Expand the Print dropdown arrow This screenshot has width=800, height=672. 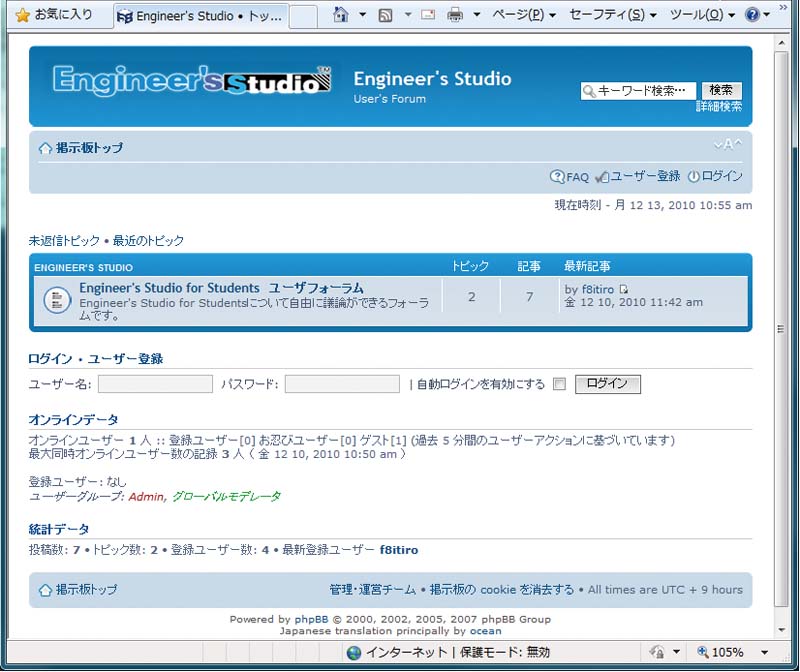477,15
